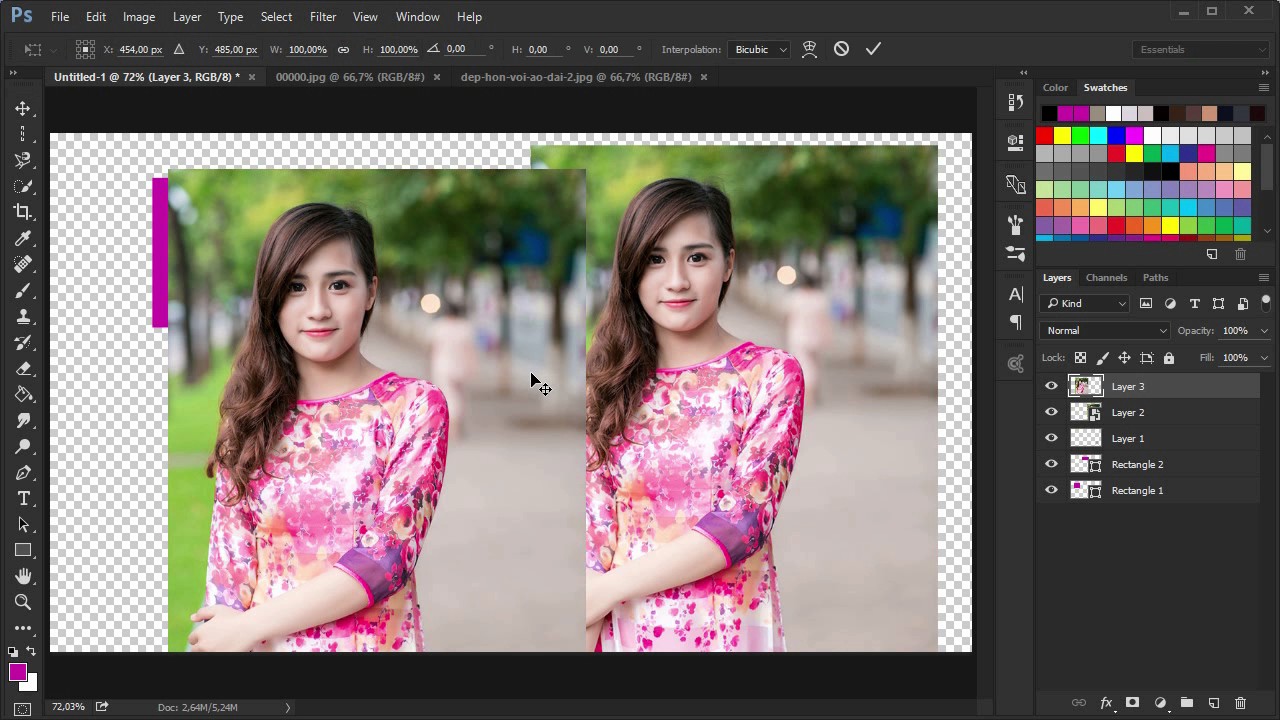This screenshot has height=720, width=1280.
Task: Click the red swatch in Swatches panel
Action: (1045, 136)
